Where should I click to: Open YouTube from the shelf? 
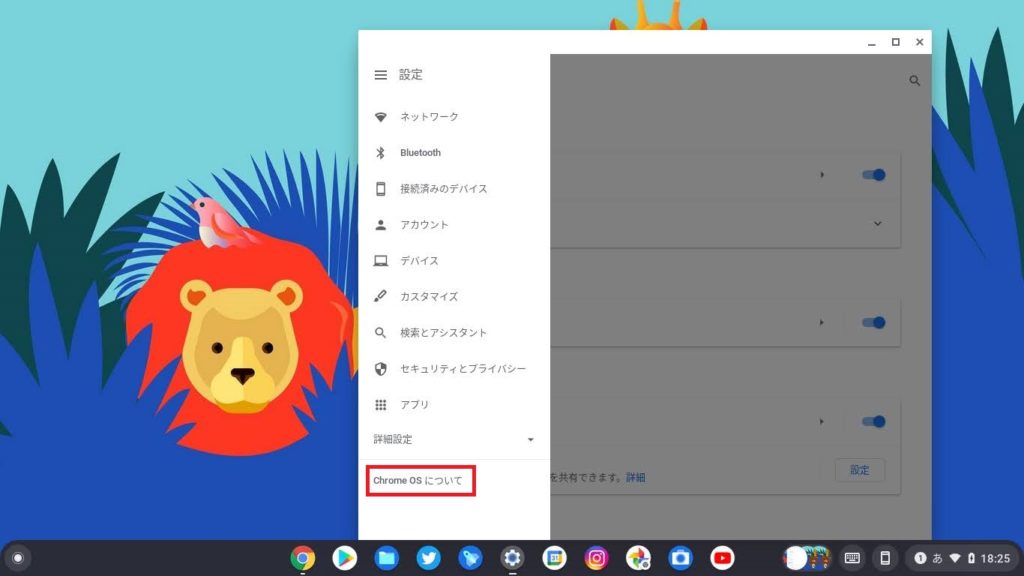(722, 558)
